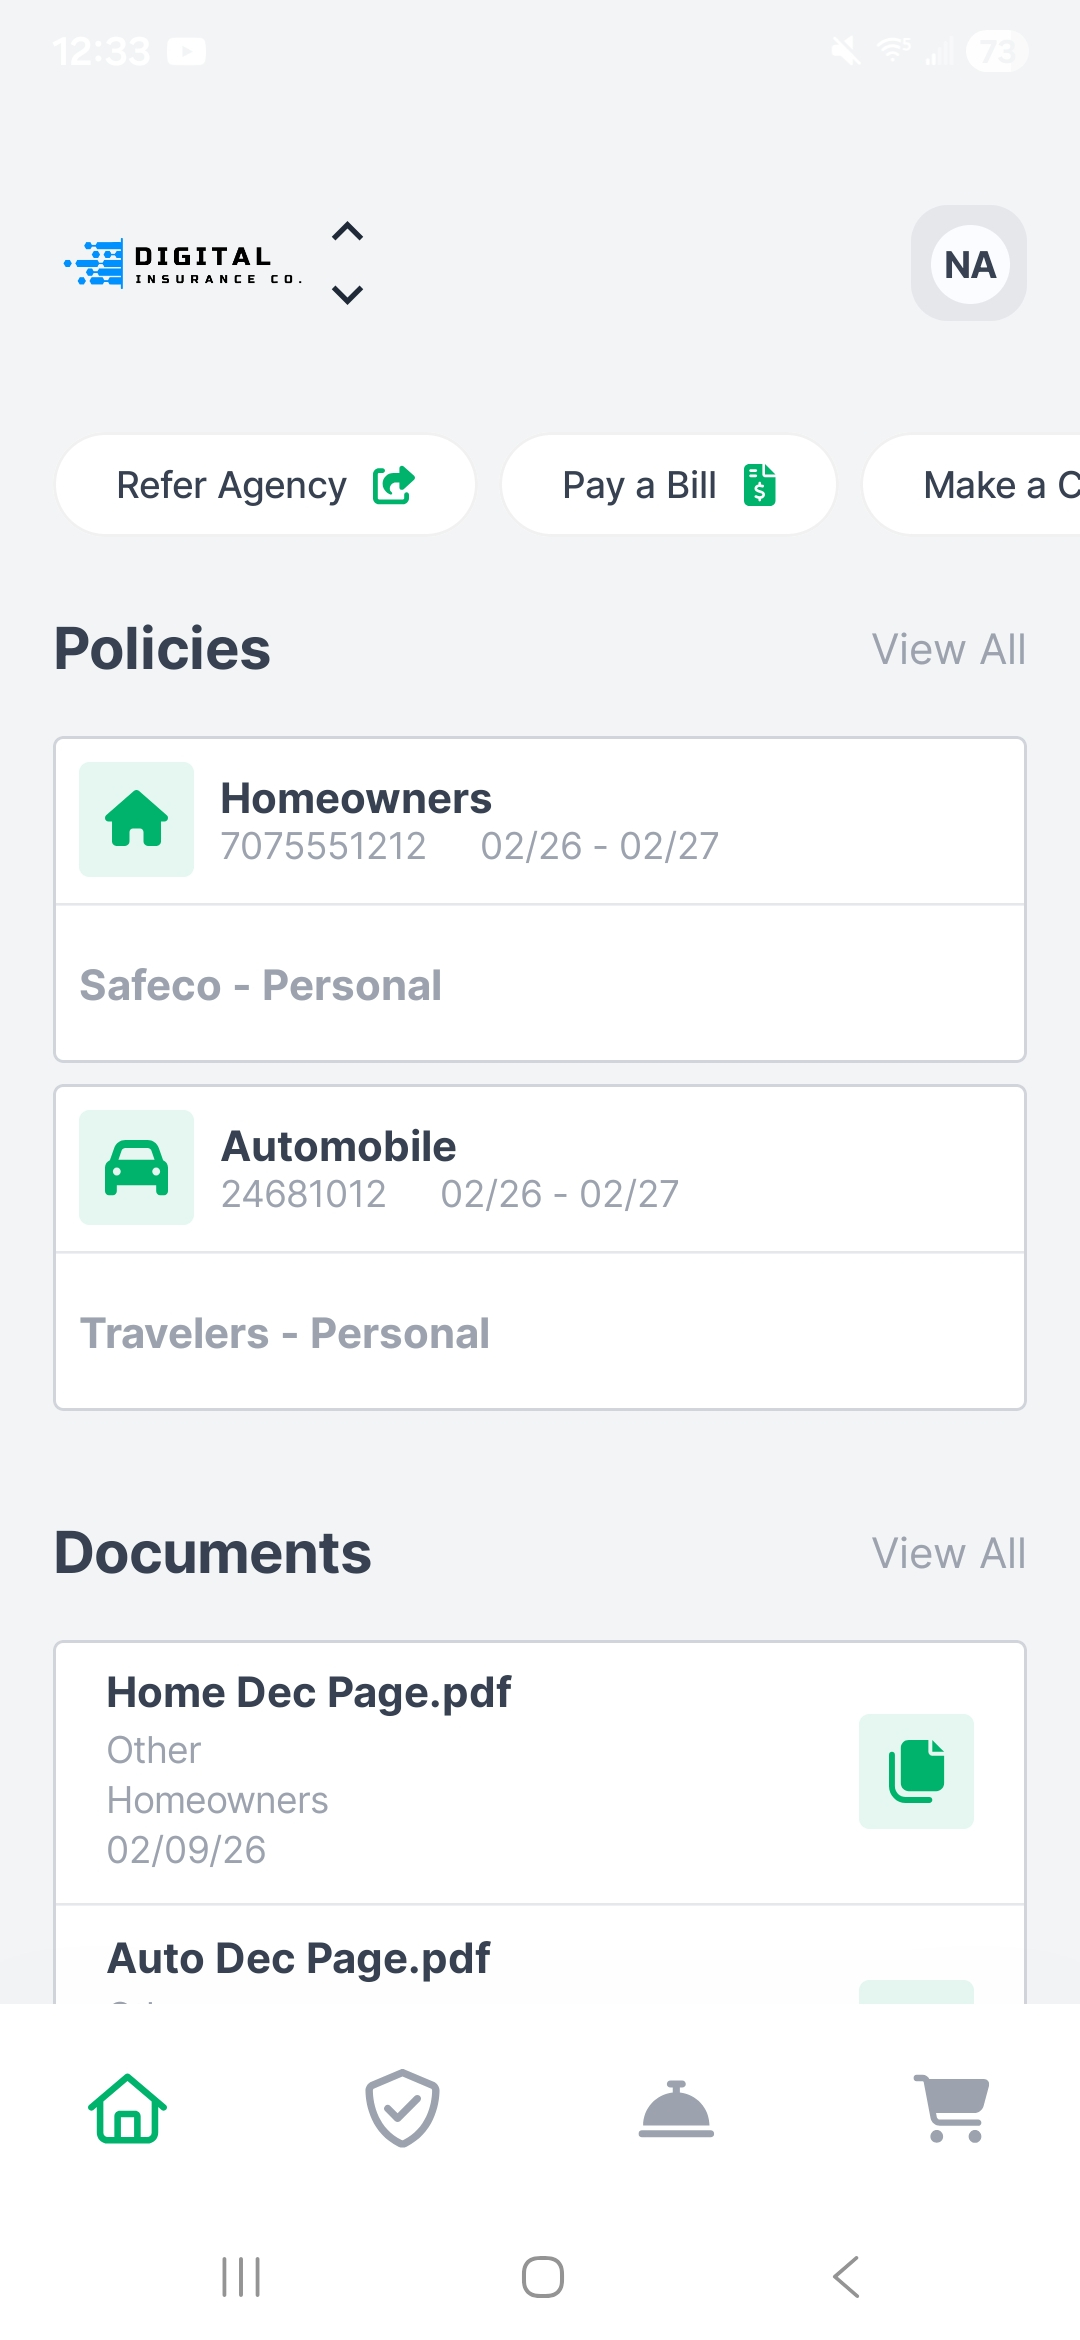
Task: Click View All next to Policies
Action: (948, 650)
